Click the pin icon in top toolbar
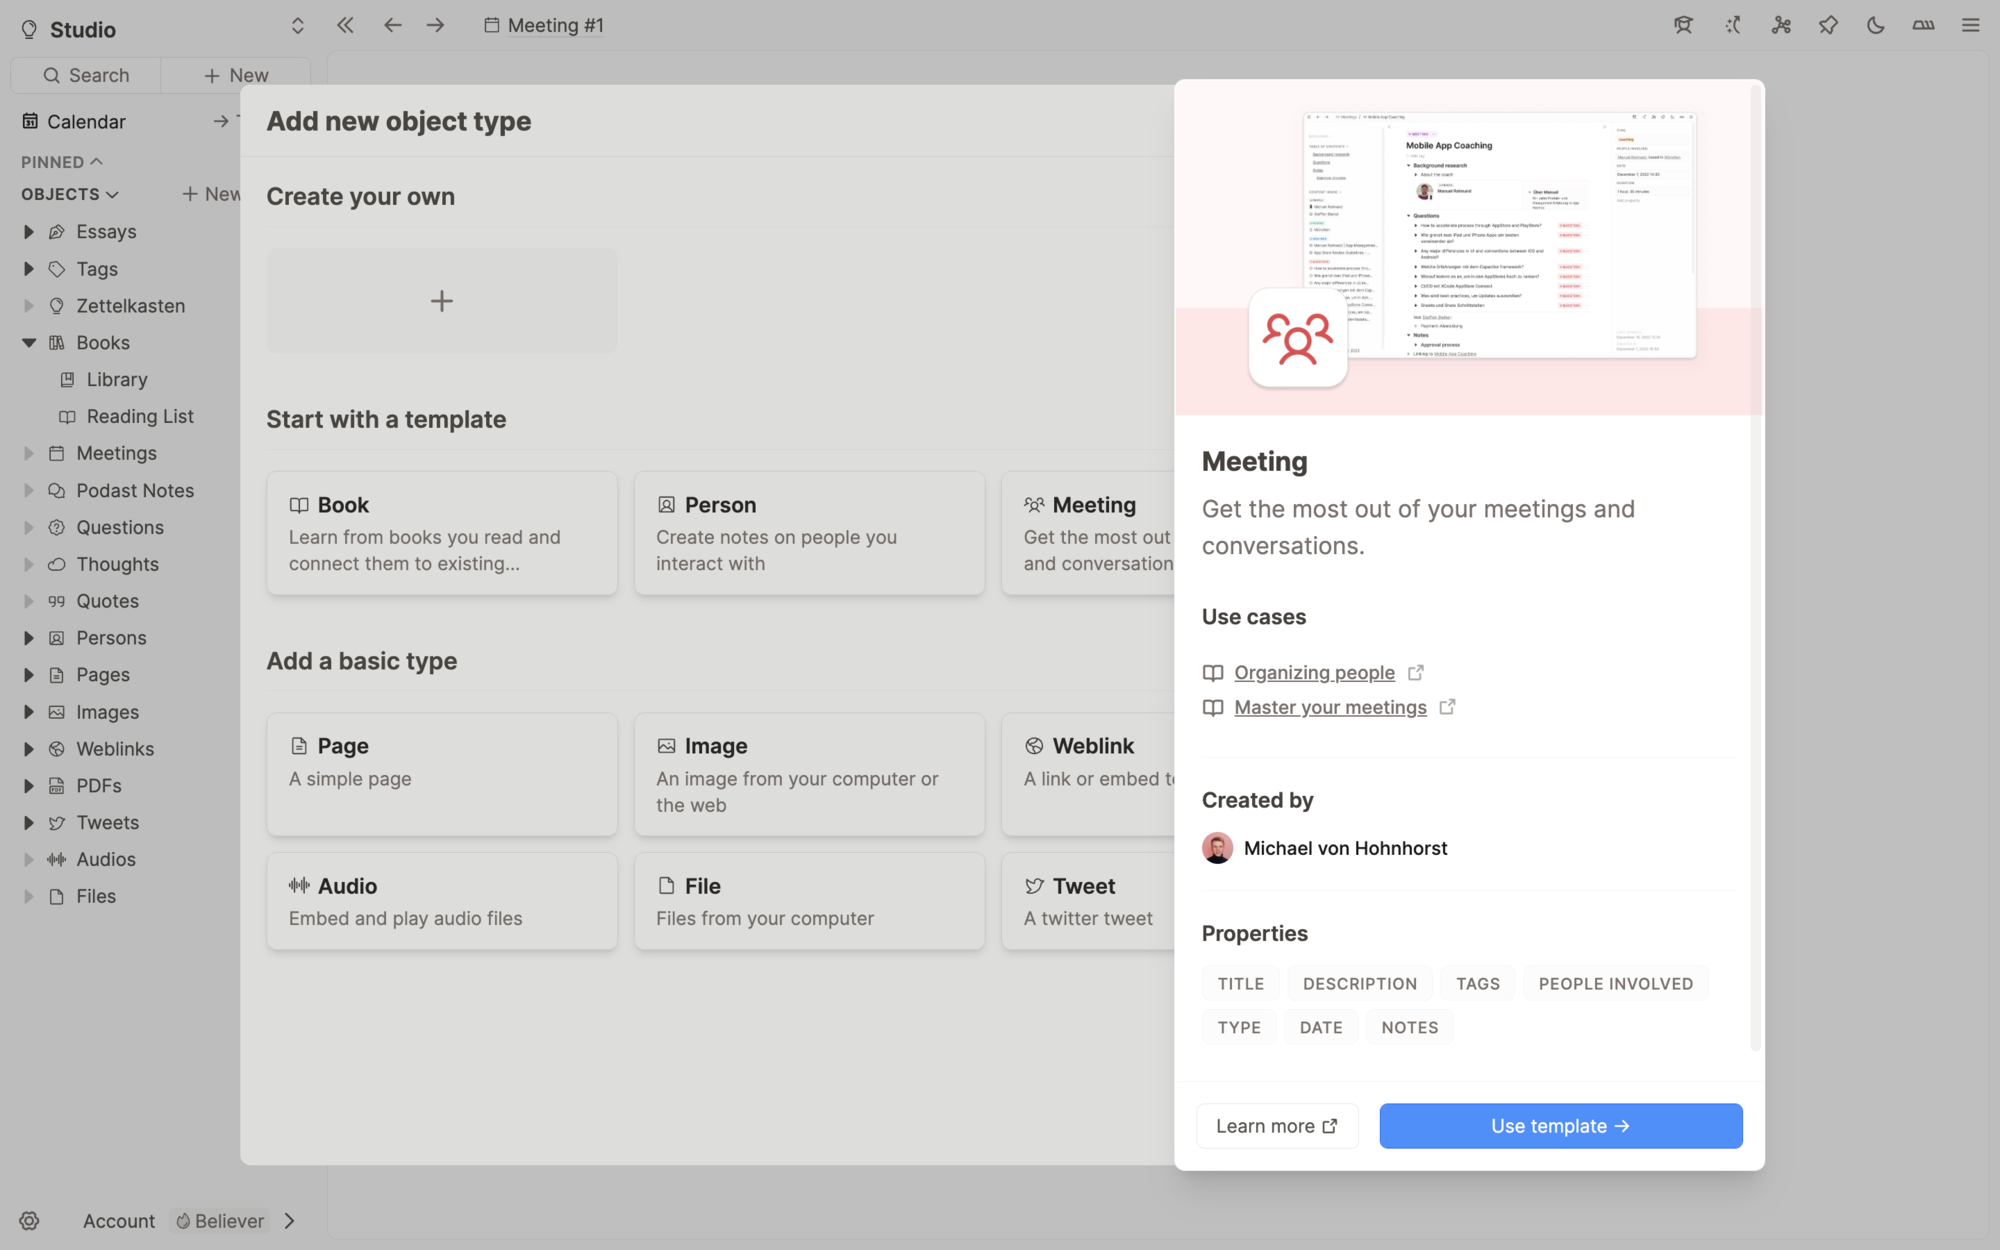Screen dimensions: 2000x1250 tap(1828, 26)
